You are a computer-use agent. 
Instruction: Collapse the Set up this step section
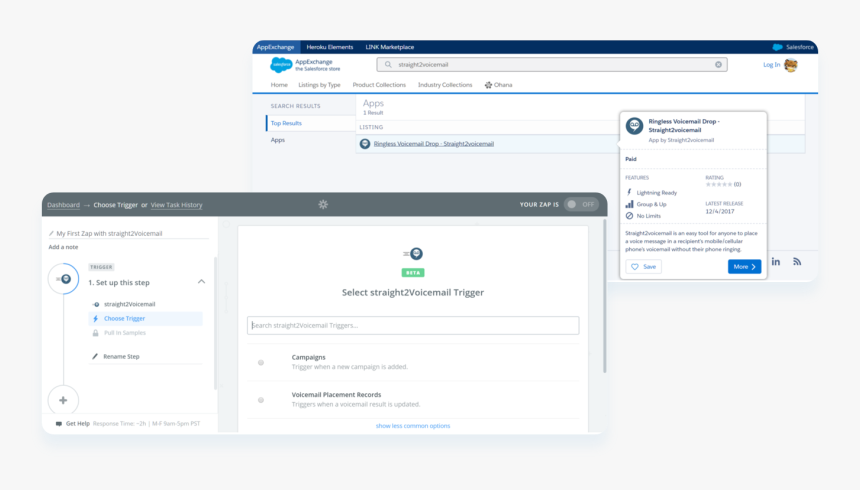point(201,282)
